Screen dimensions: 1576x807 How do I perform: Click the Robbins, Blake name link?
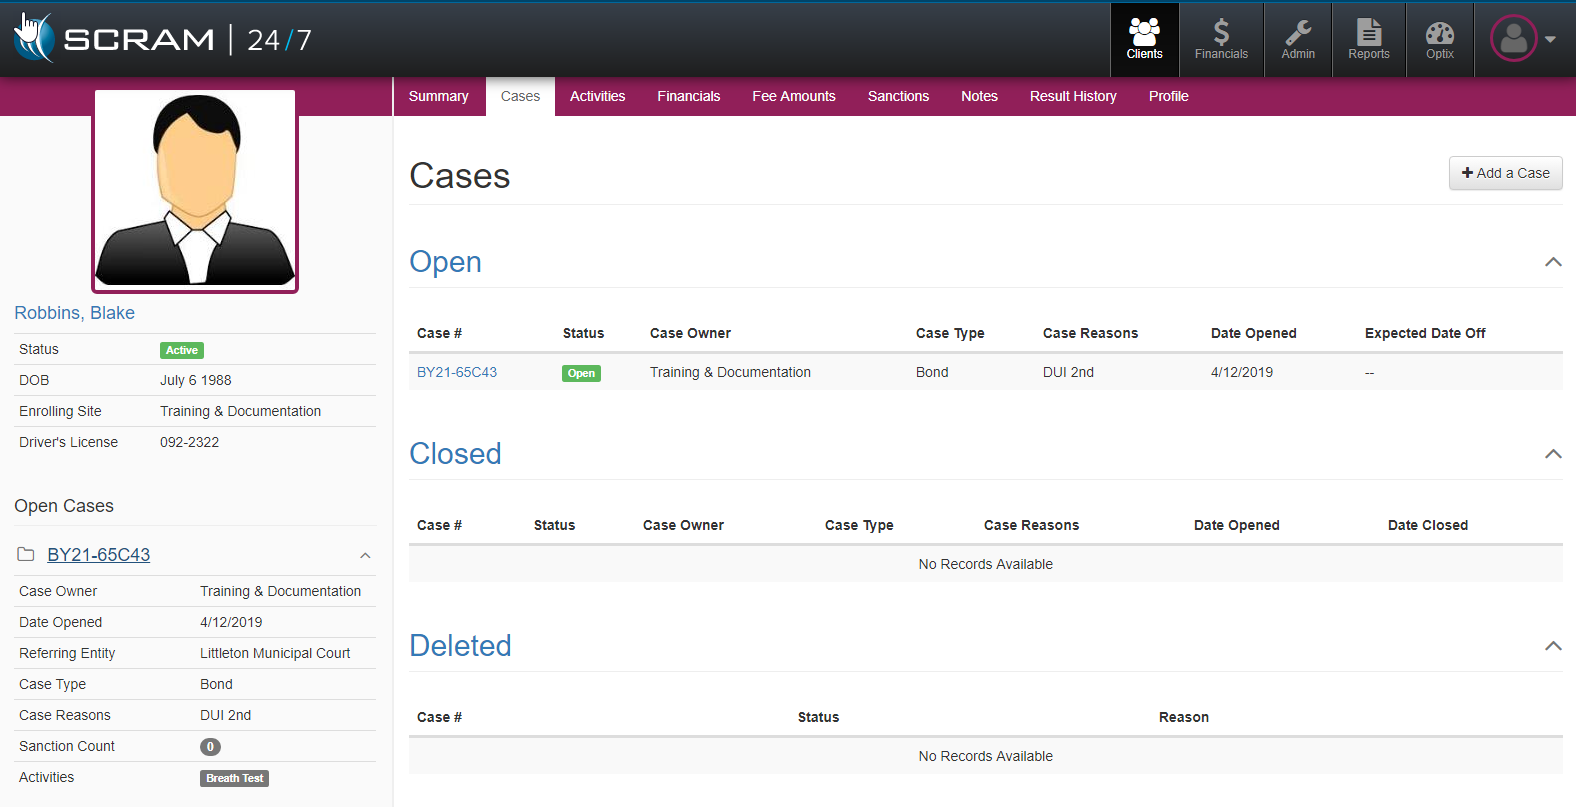[74, 313]
